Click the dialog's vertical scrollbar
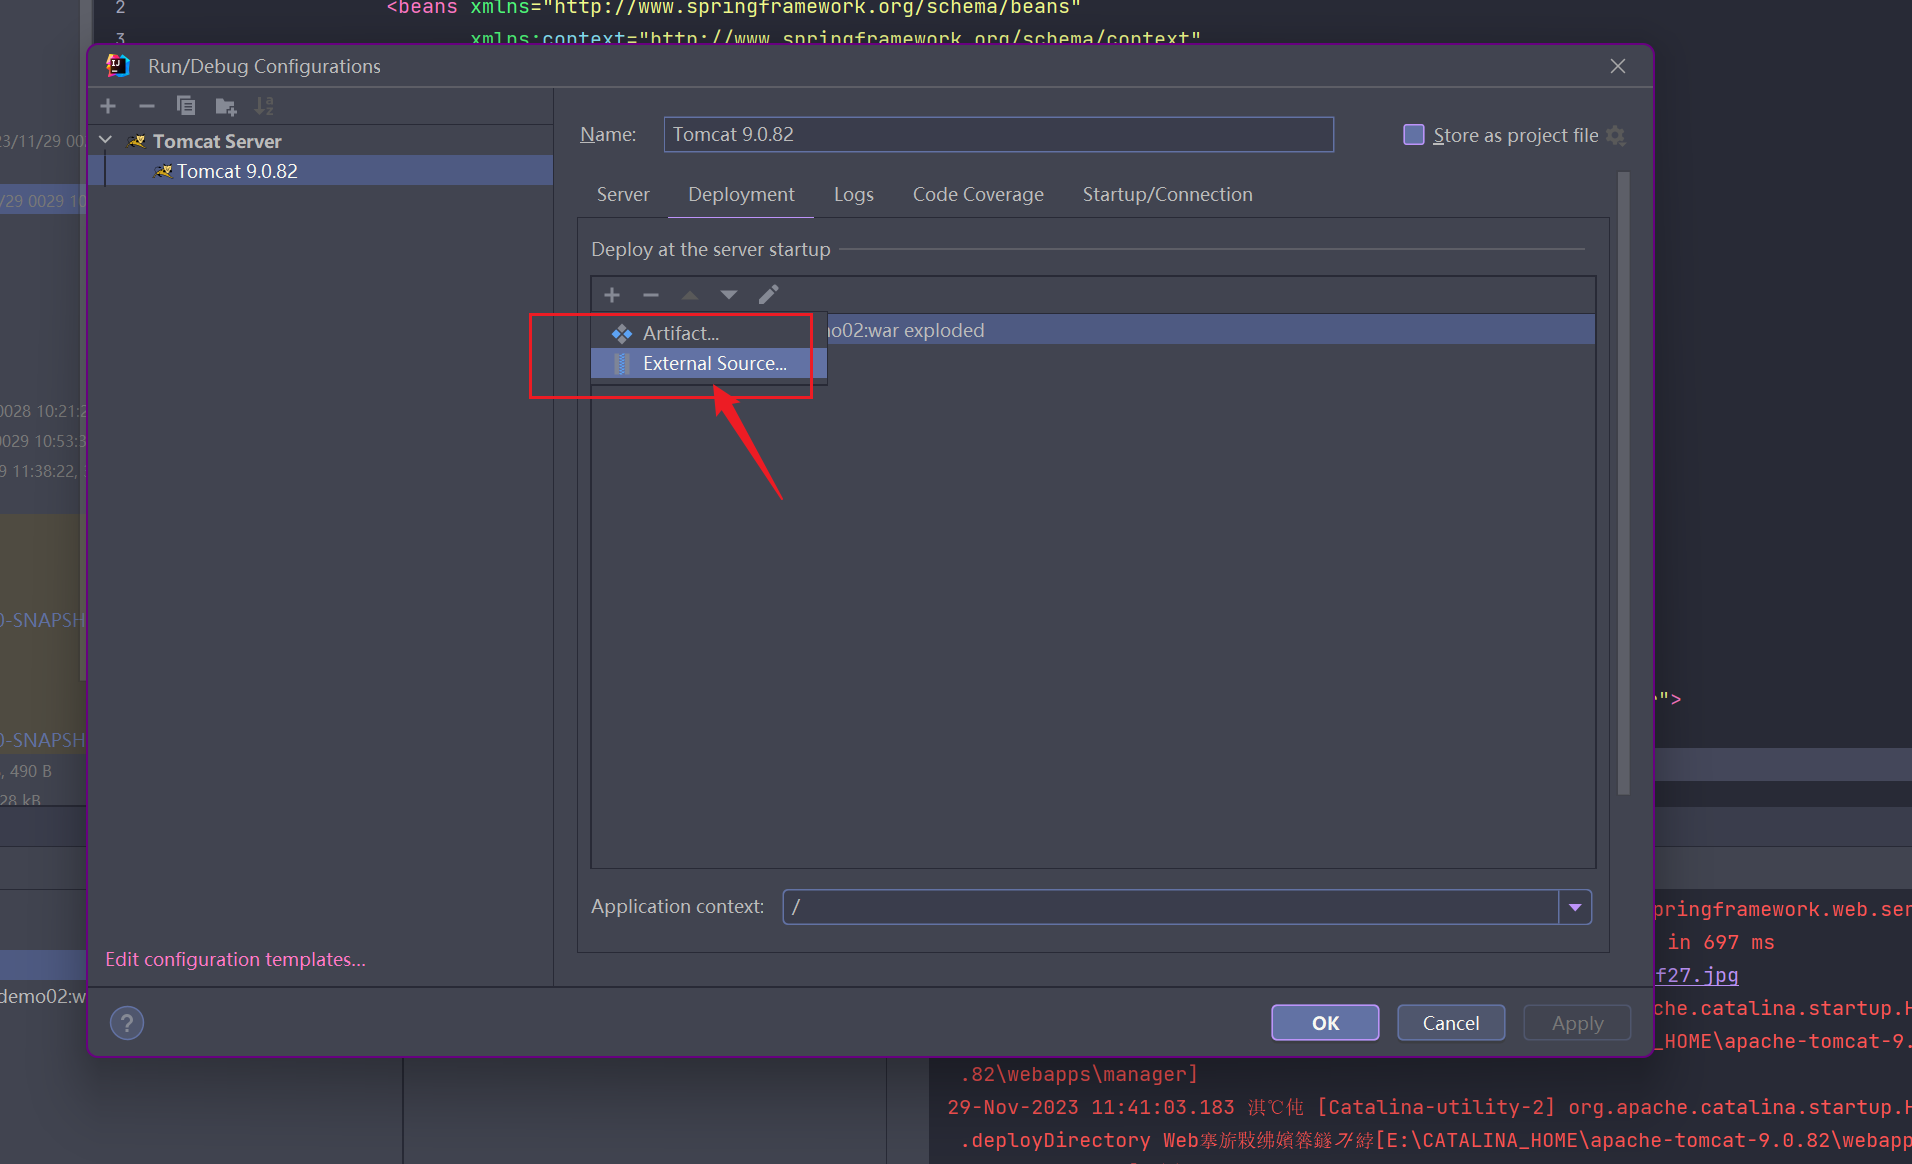This screenshot has height=1164, width=1912. click(1623, 484)
